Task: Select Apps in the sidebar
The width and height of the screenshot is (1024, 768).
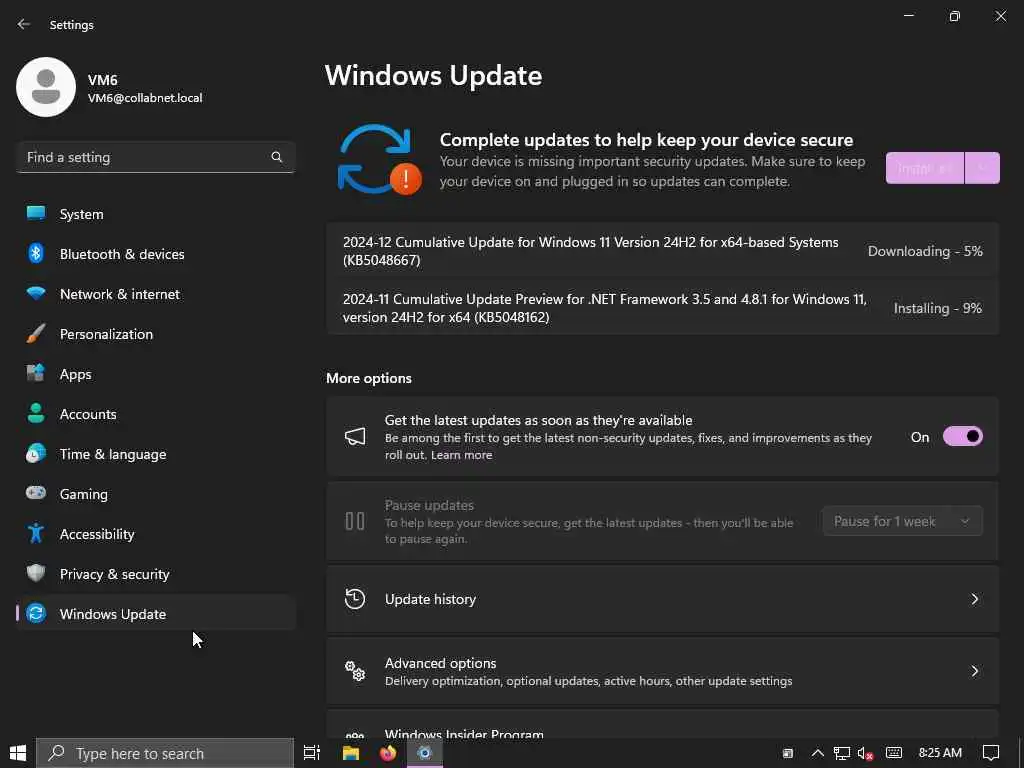Action: click(155, 374)
